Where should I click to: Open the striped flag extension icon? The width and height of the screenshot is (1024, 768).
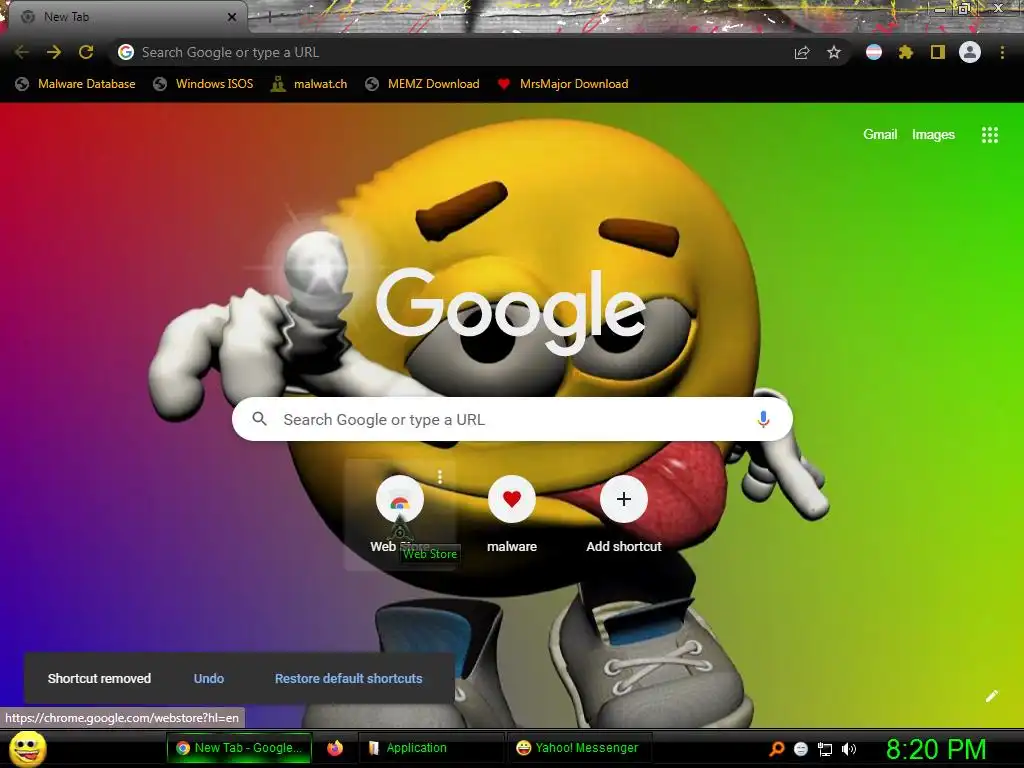[874, 52]
